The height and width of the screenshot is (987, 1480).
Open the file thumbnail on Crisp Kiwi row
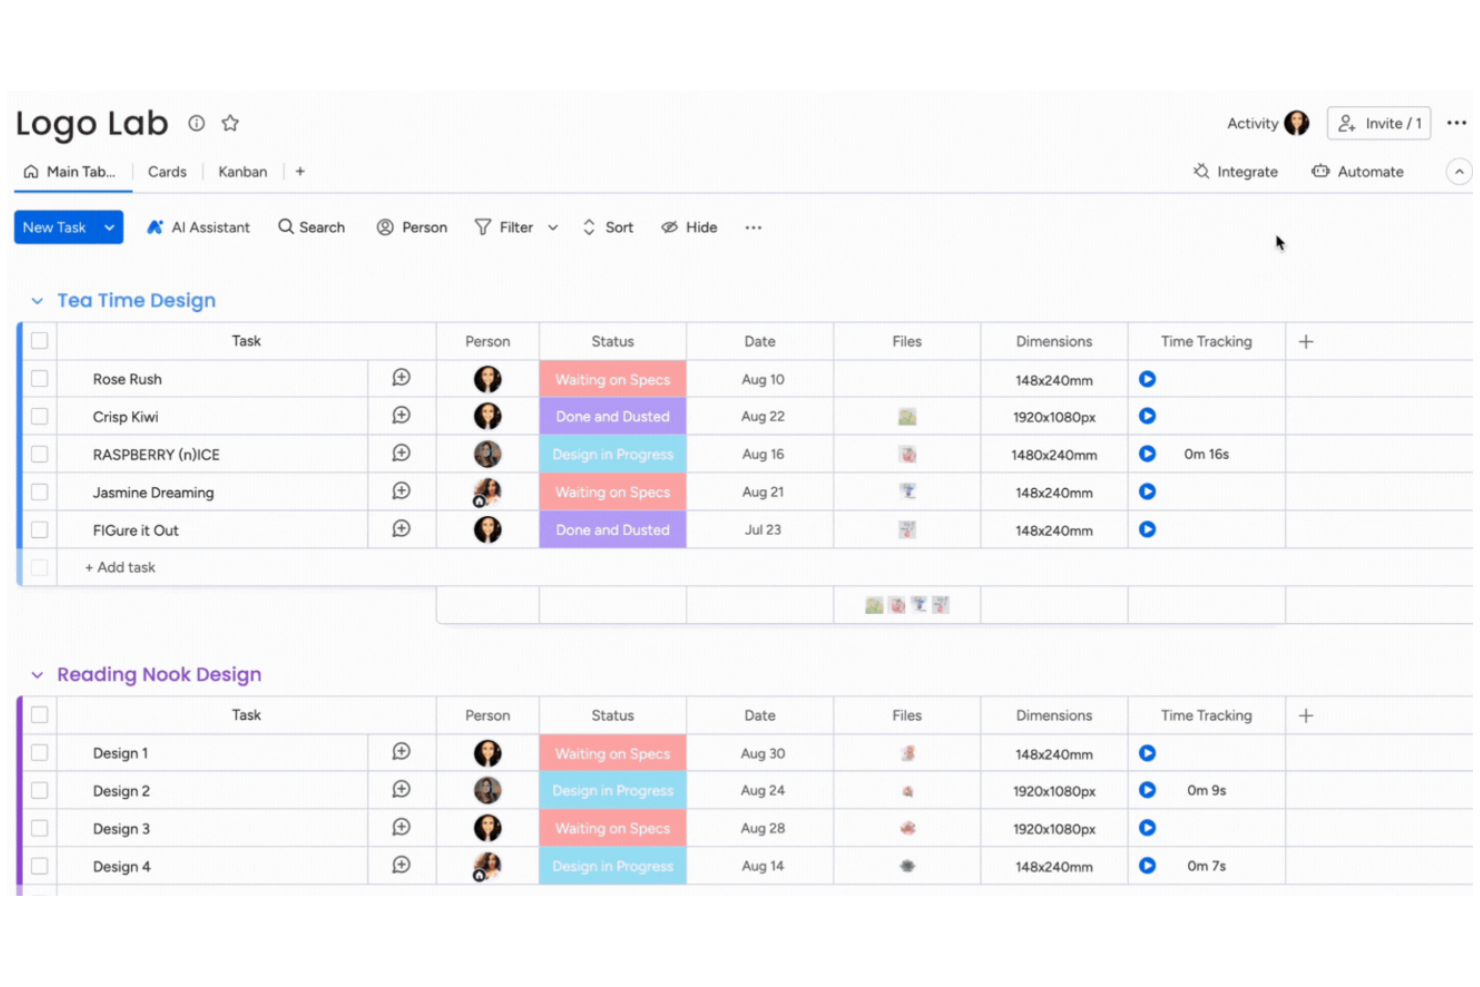[x=906, y=416]
